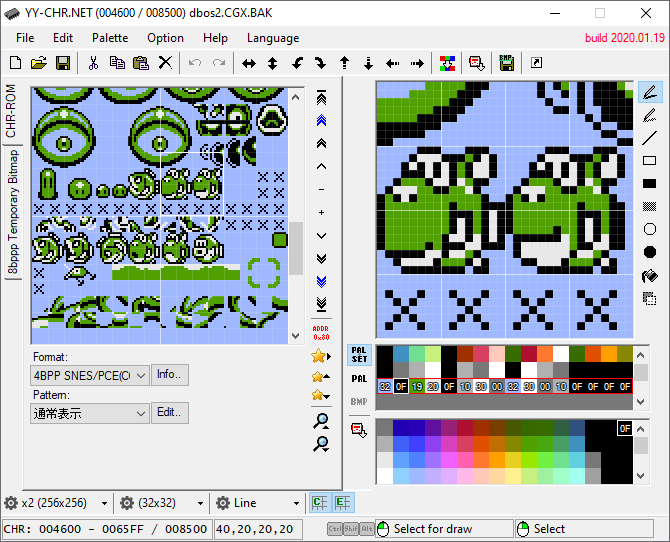Shift pattern down with arrow icon
670x542 pixels.
pyautogui.click(x=368, y=64)
